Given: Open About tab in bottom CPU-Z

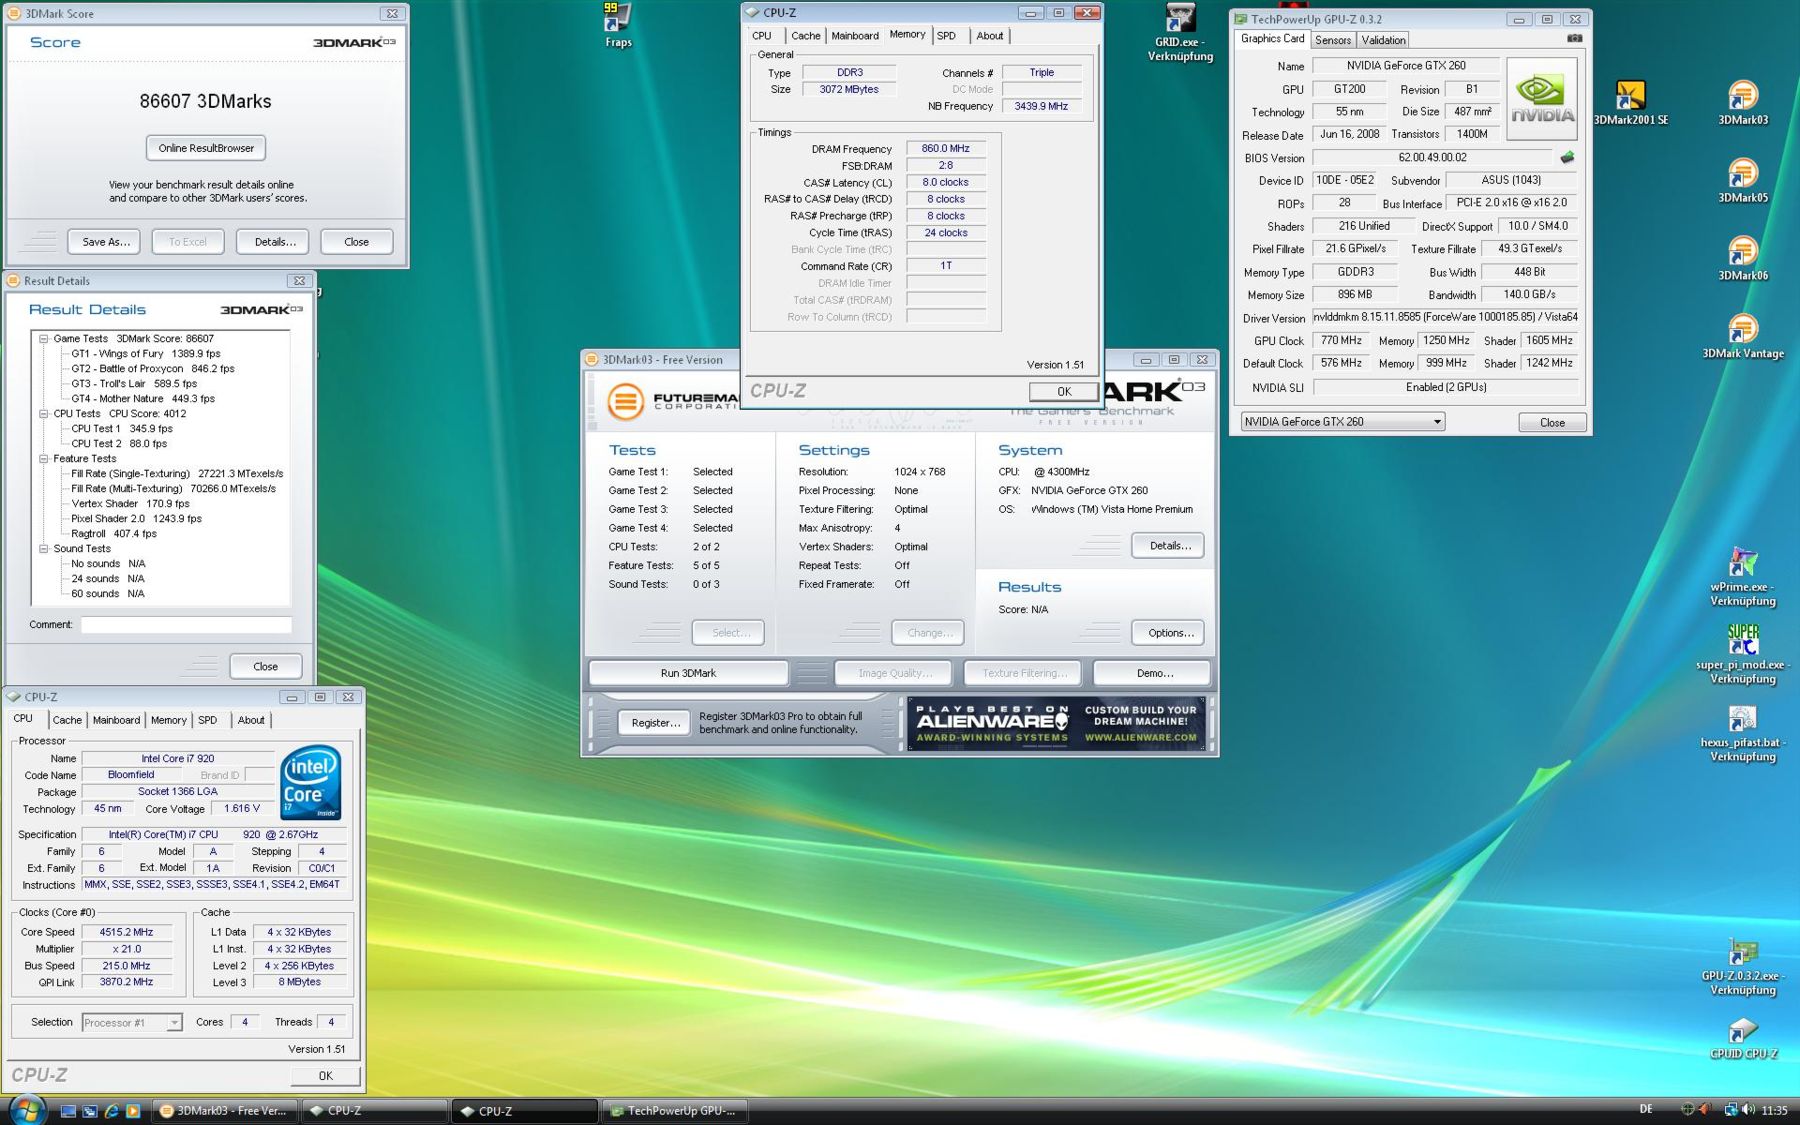Looking at the screenshot, I should coord(251,720).
